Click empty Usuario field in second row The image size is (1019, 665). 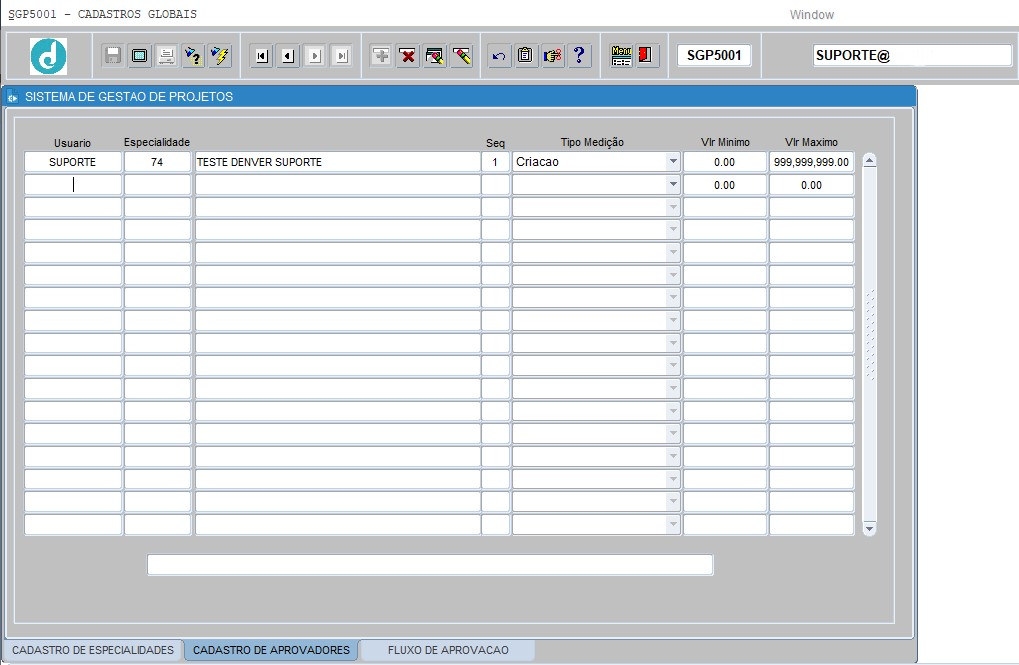(x=73, y=185)
